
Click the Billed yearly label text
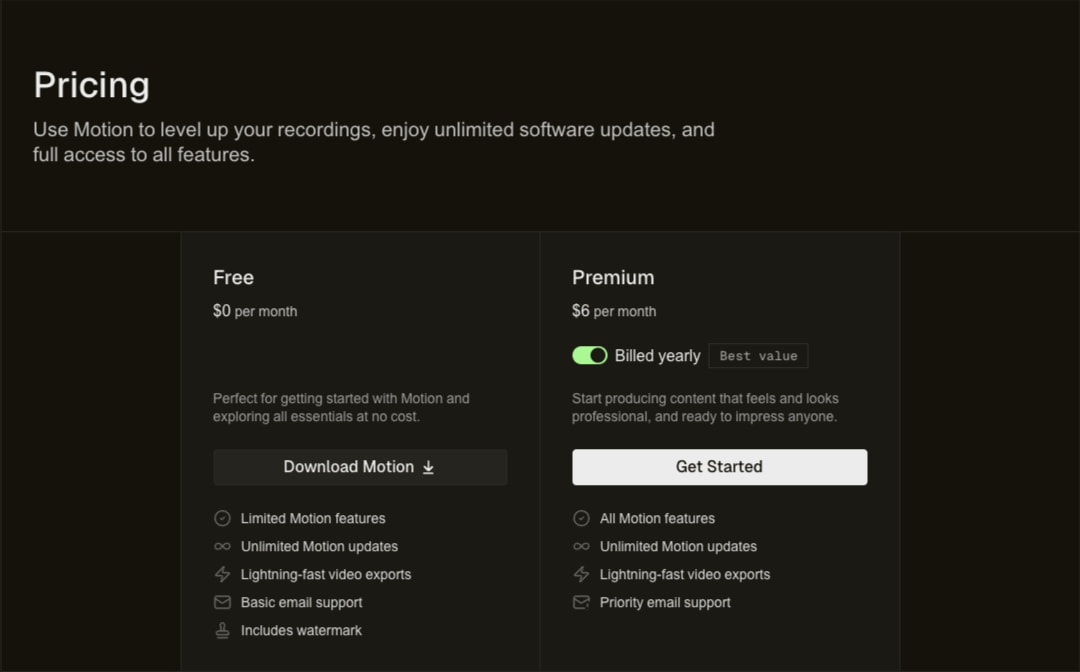click(657, 356)
